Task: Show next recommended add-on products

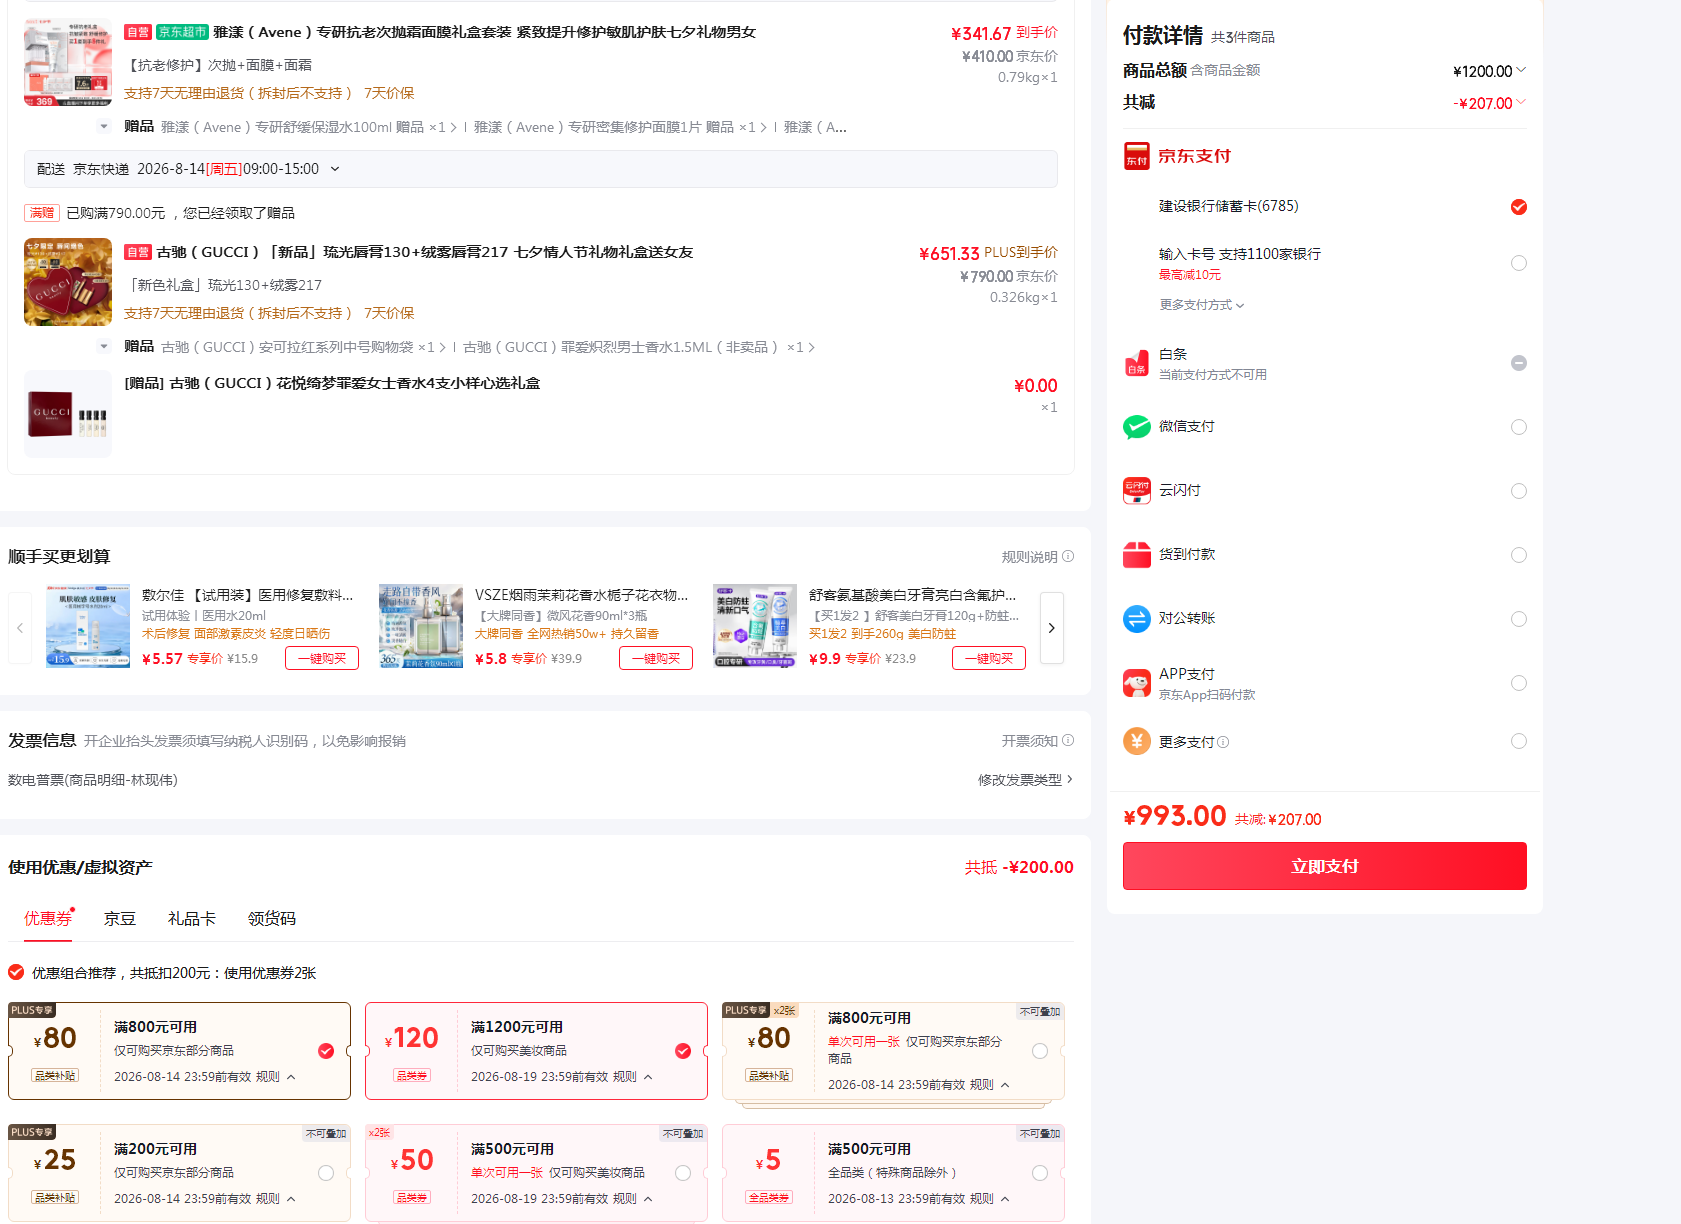Action: tap(1051, 628)
